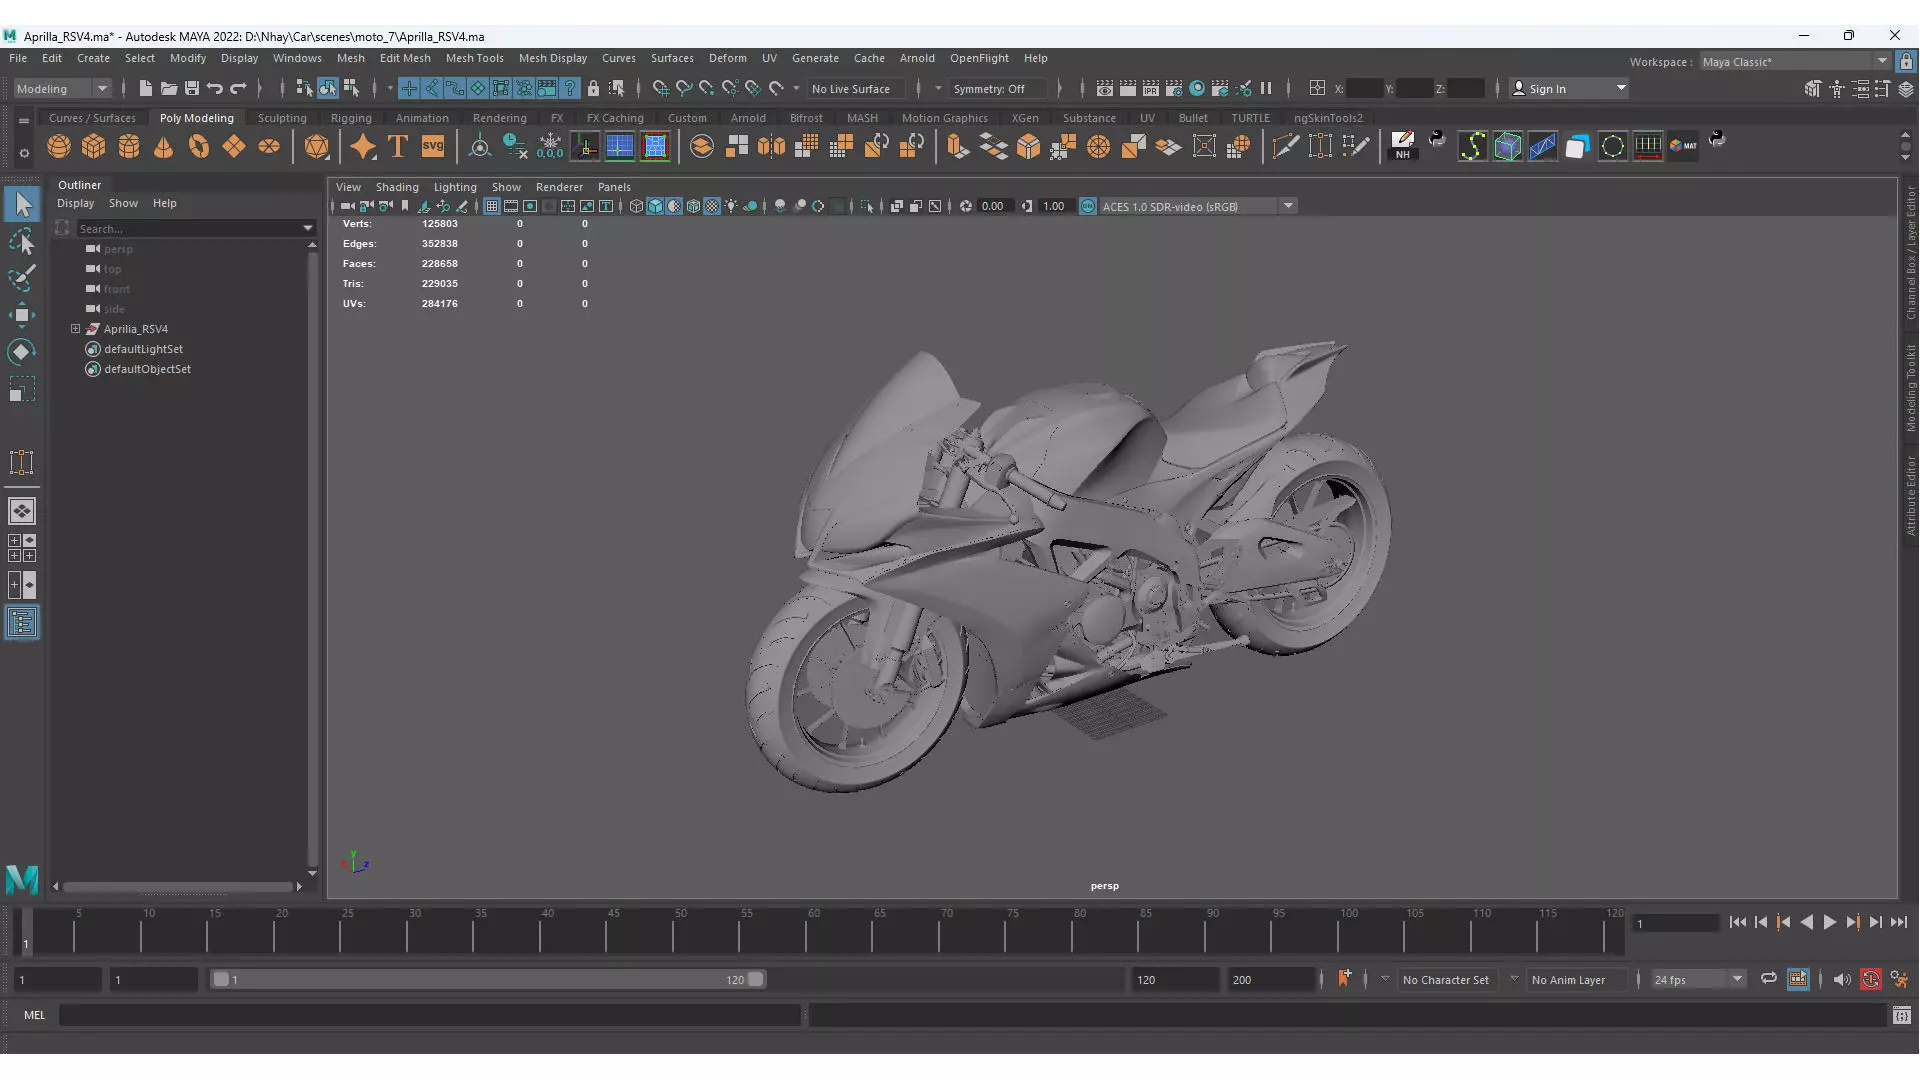Open the Edit Mesh menu
The width and height of the screenshot is (1920, 1080).
[405, 58]
